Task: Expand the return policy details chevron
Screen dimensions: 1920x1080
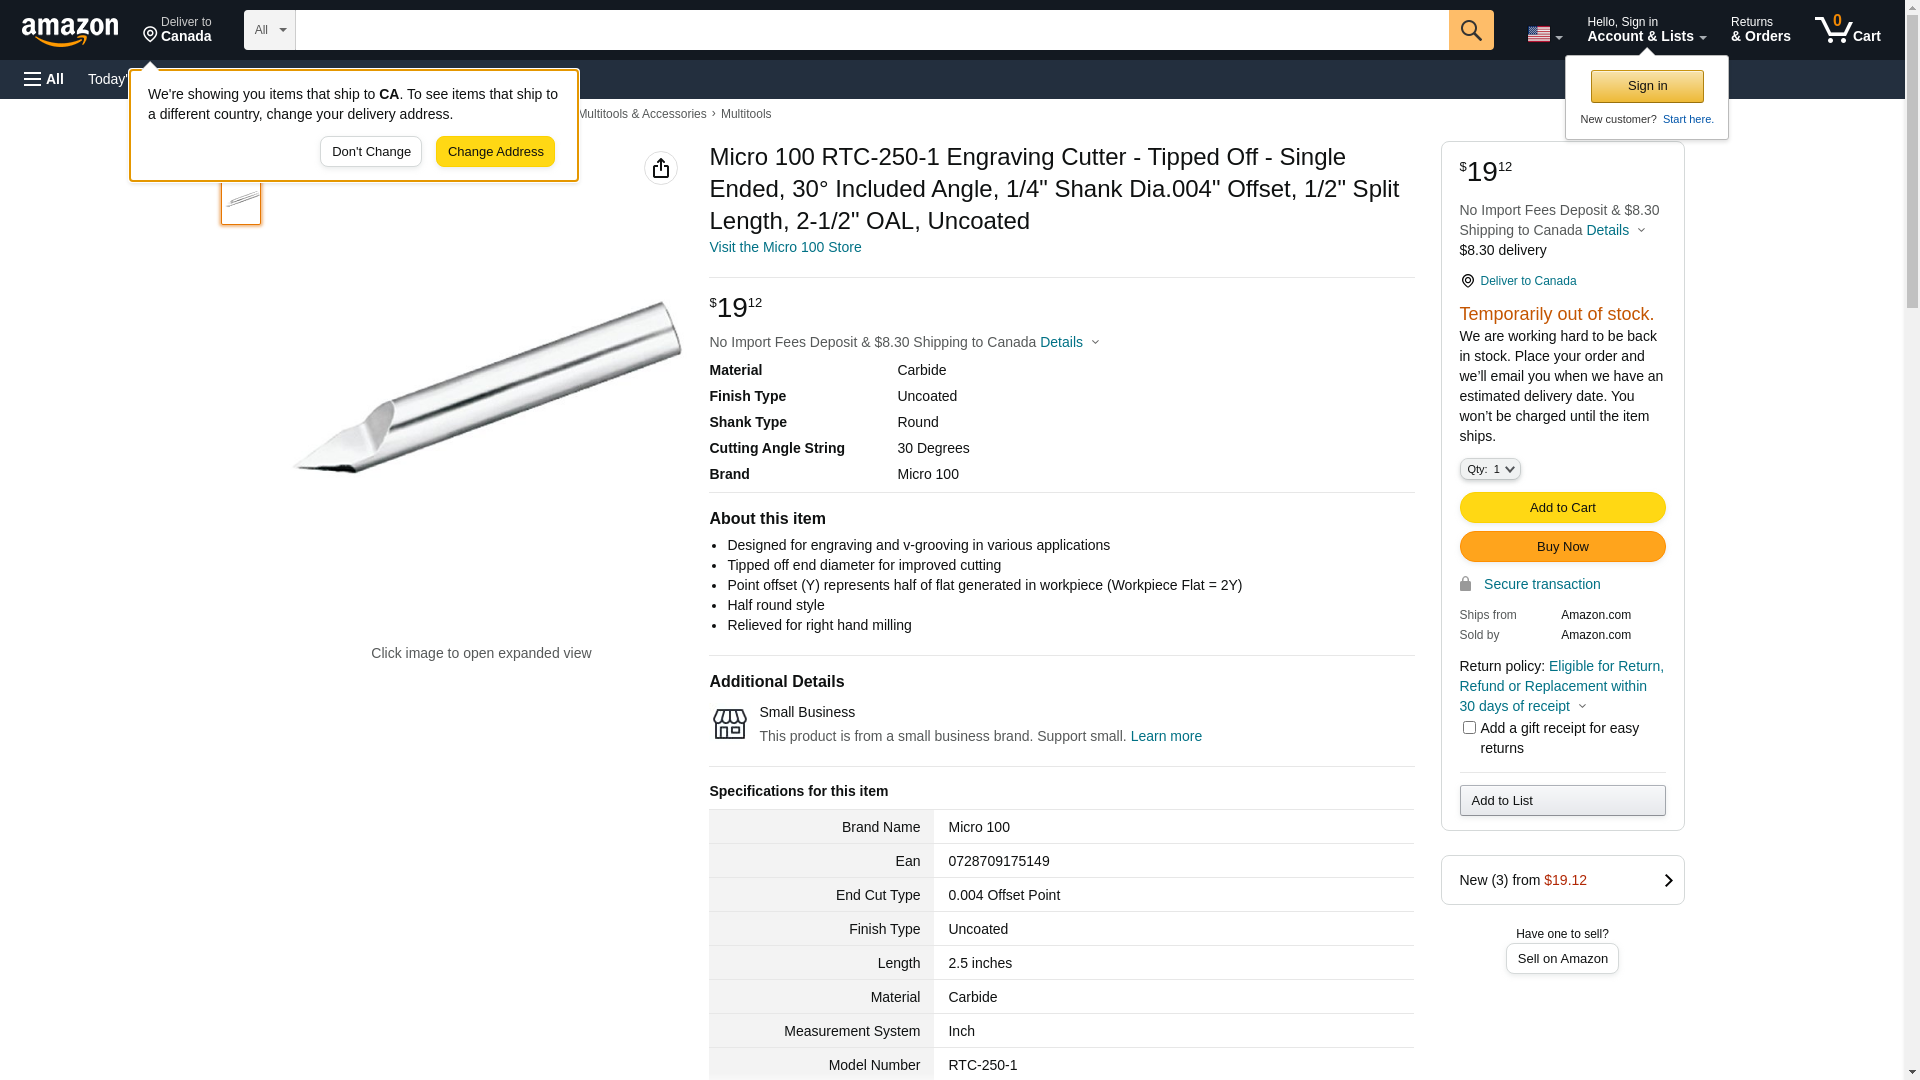Action: [1582, 706]
